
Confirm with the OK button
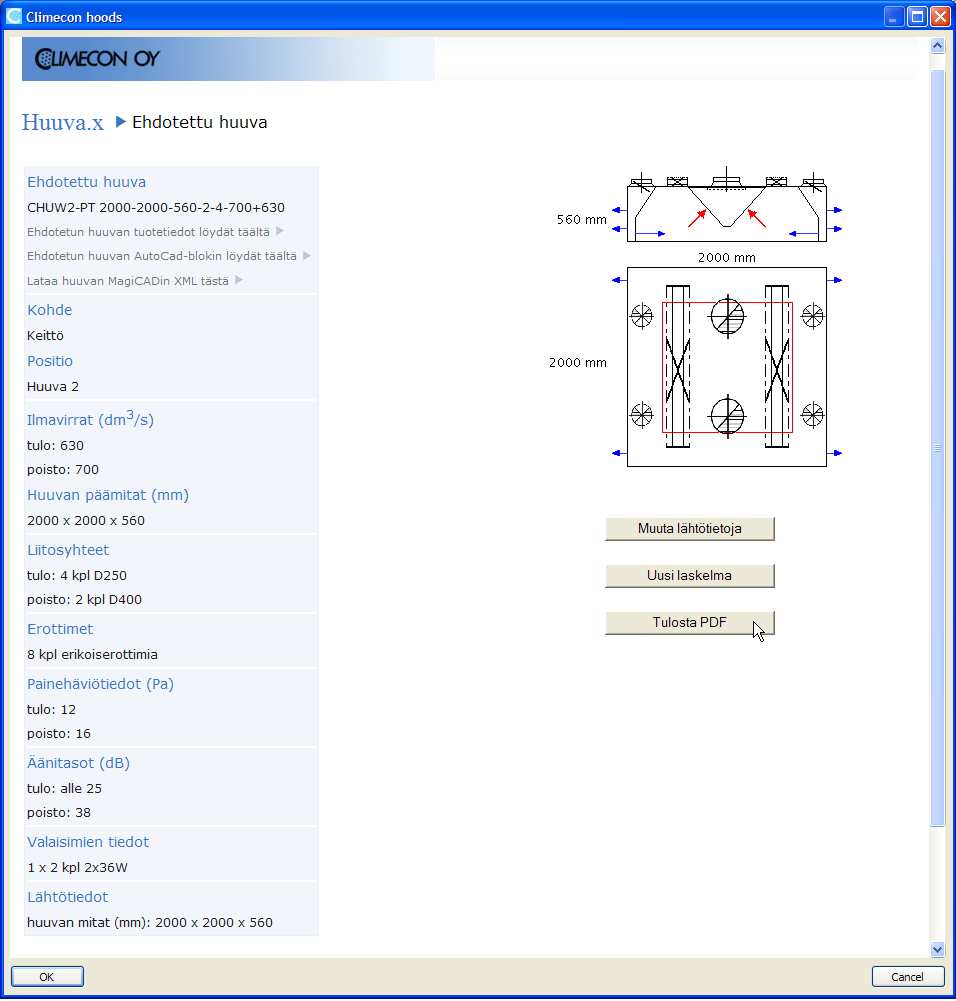[x=47, y=977]
